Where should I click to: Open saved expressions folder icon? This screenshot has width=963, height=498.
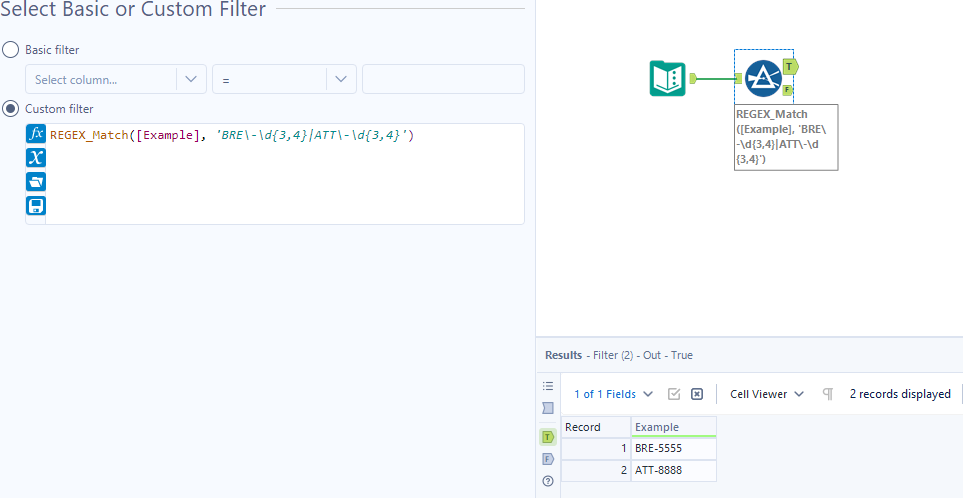click(36, 182)
